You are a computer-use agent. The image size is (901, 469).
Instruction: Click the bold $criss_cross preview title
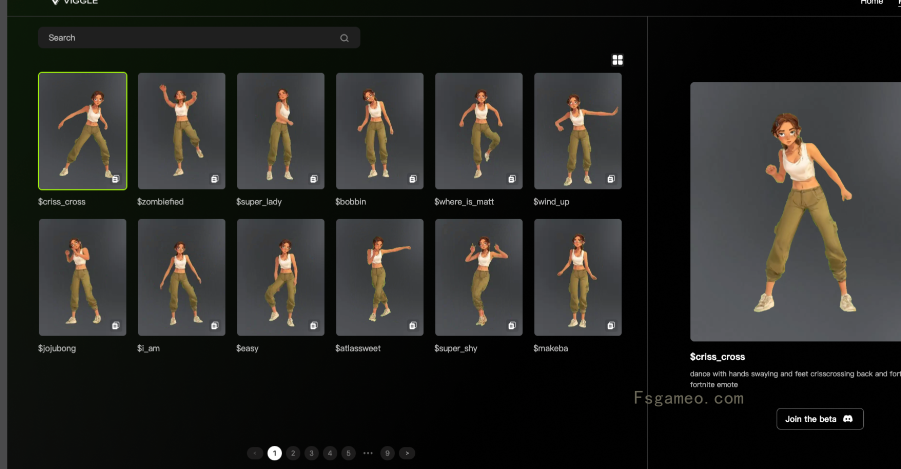pyautogui.click(x=717, y=357)
